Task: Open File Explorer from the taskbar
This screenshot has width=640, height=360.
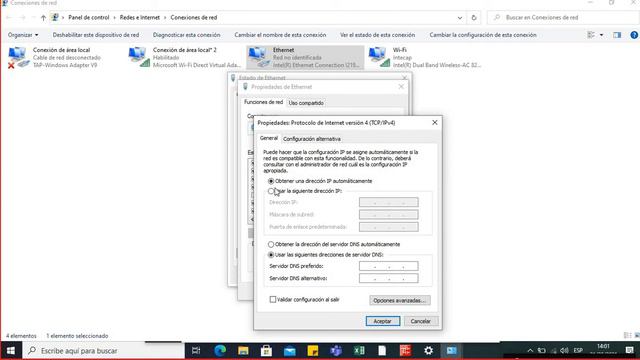Action: (243, 351)
